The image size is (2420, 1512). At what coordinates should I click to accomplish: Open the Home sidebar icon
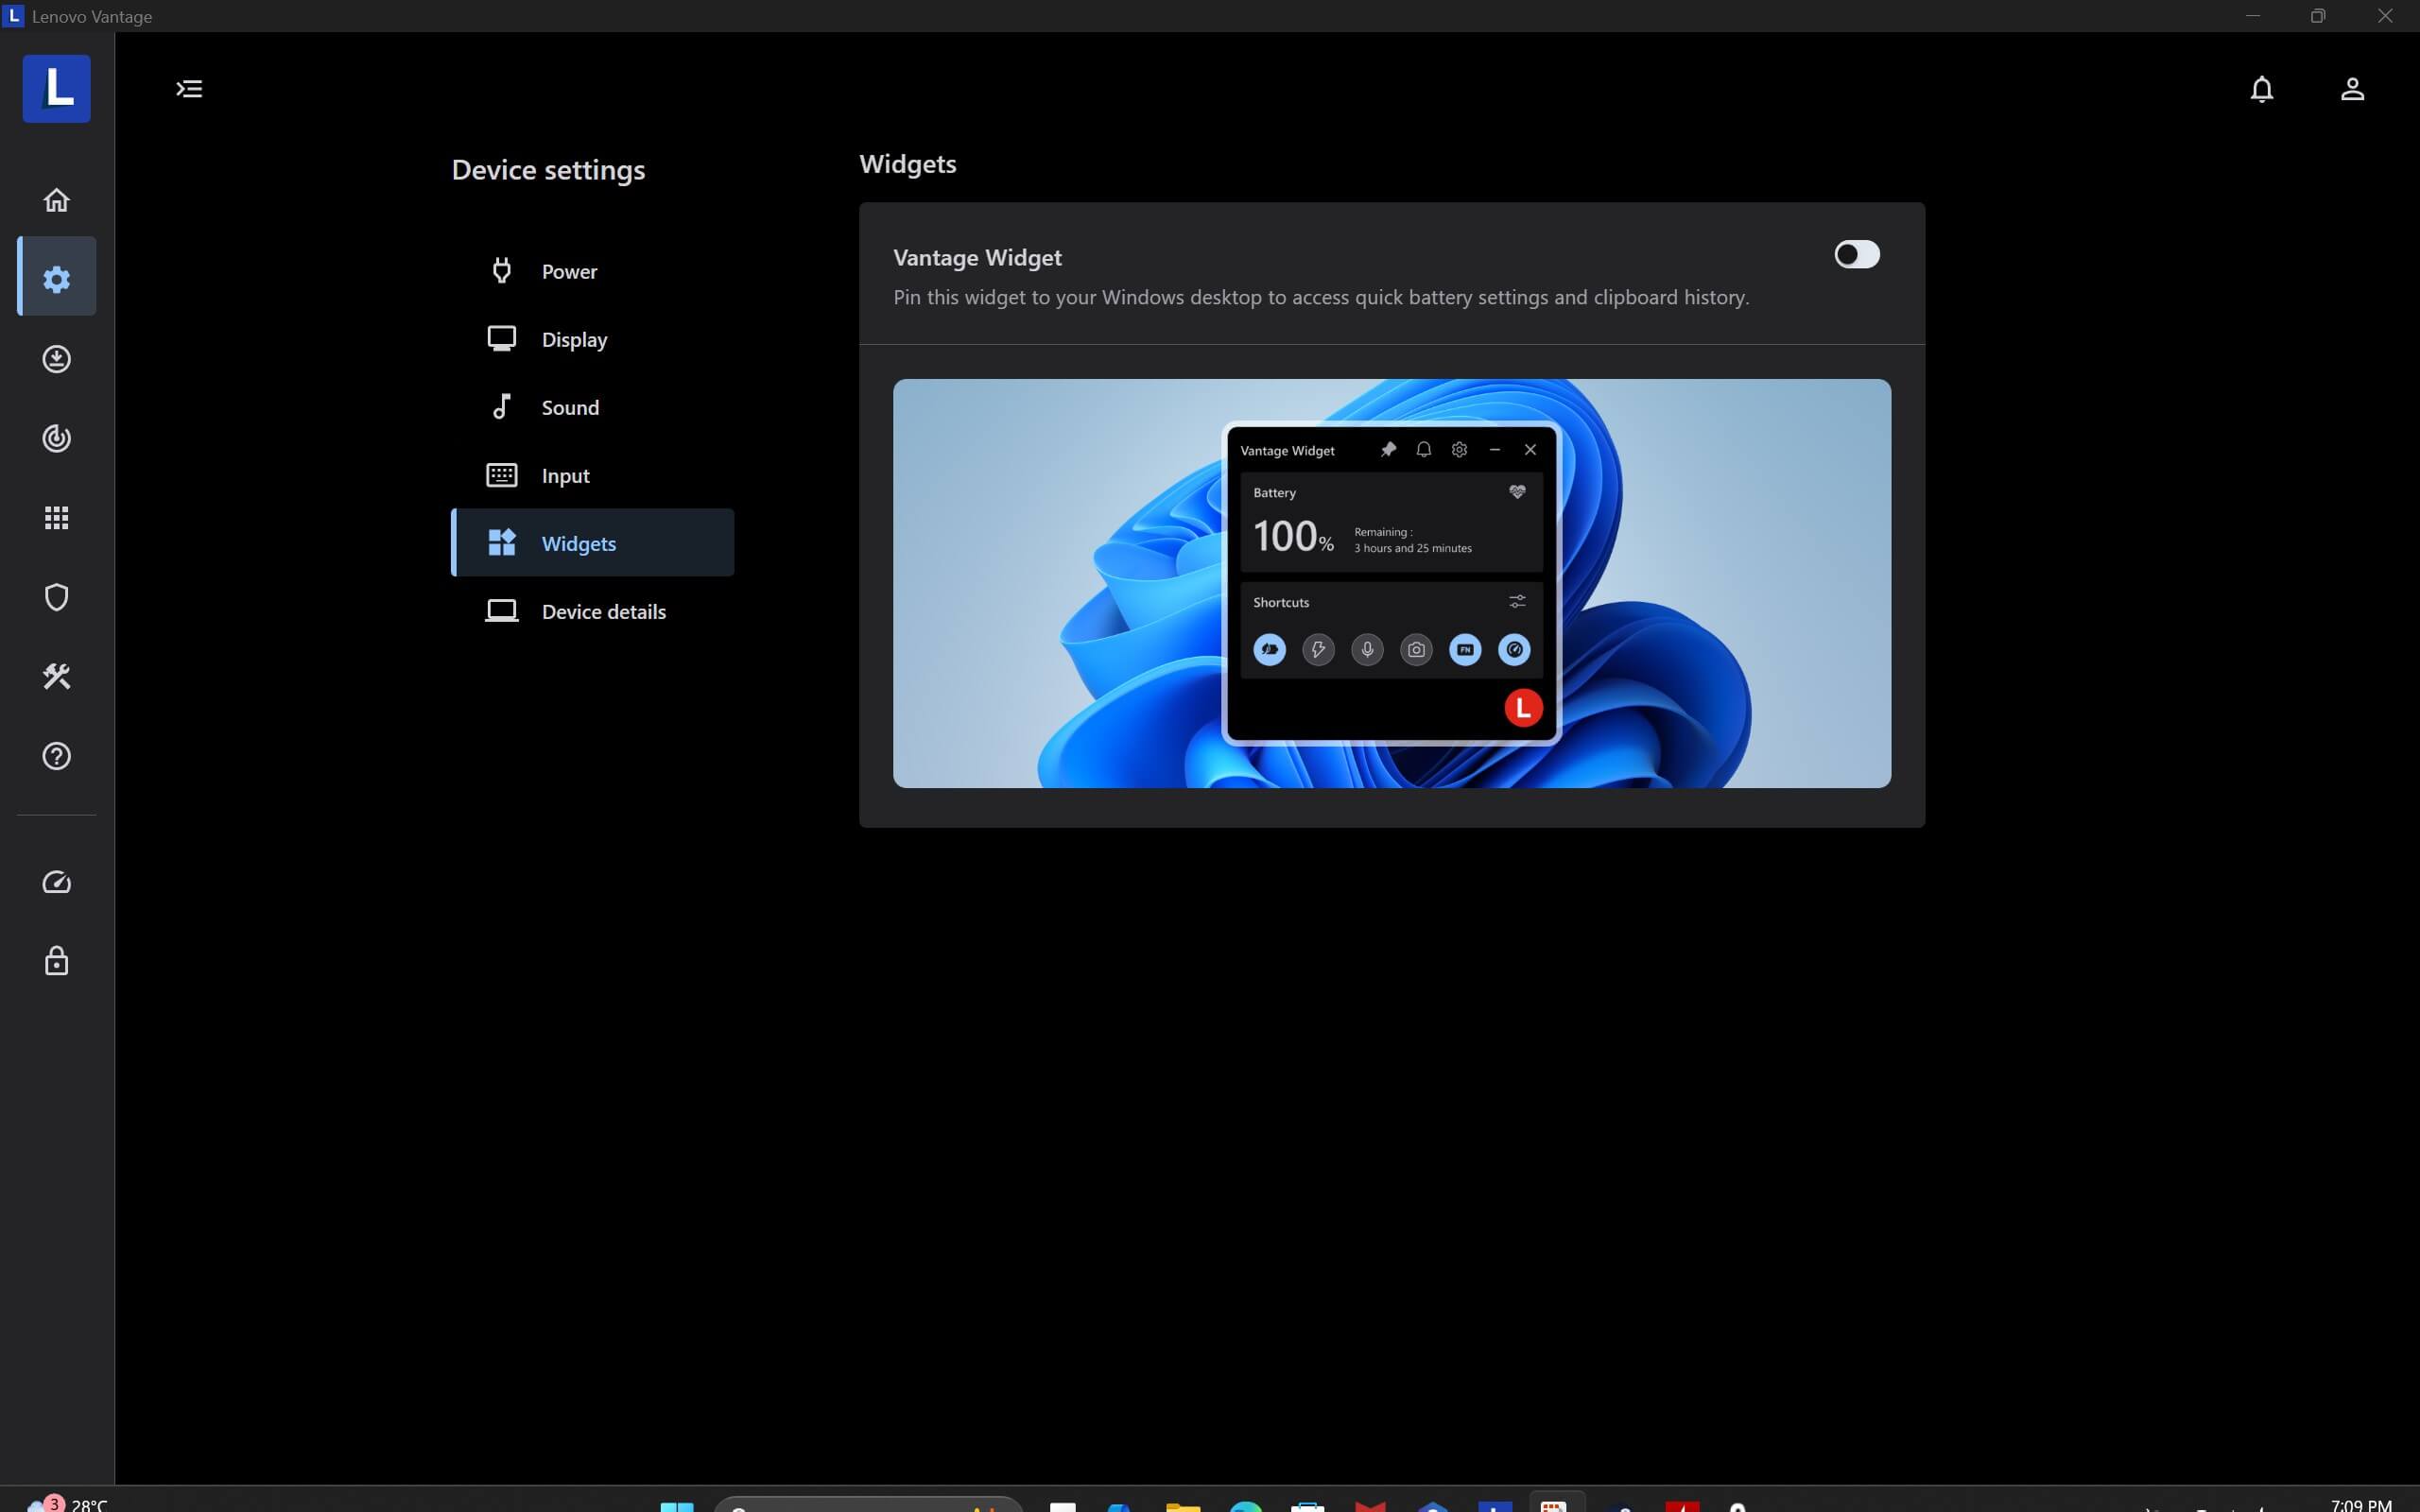[56, 200]
